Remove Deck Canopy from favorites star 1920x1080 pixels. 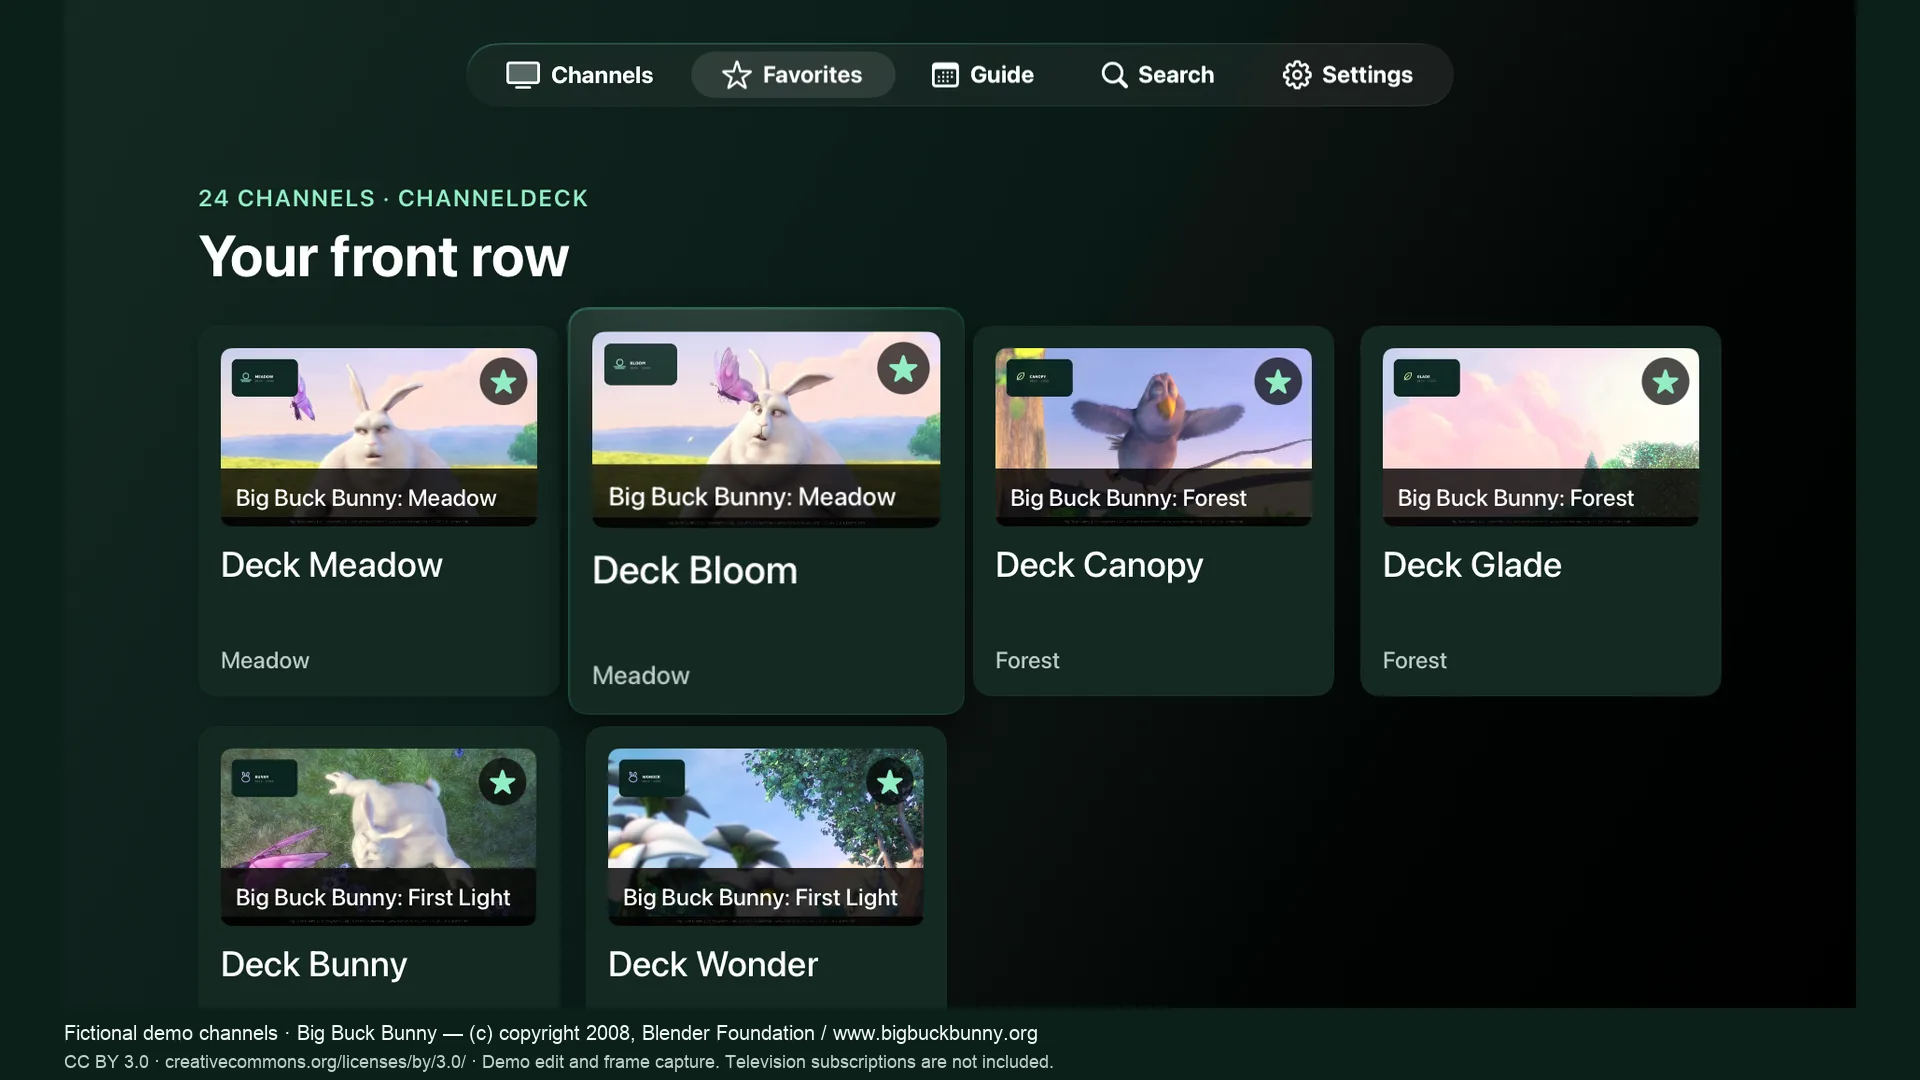click(1278, 381)
